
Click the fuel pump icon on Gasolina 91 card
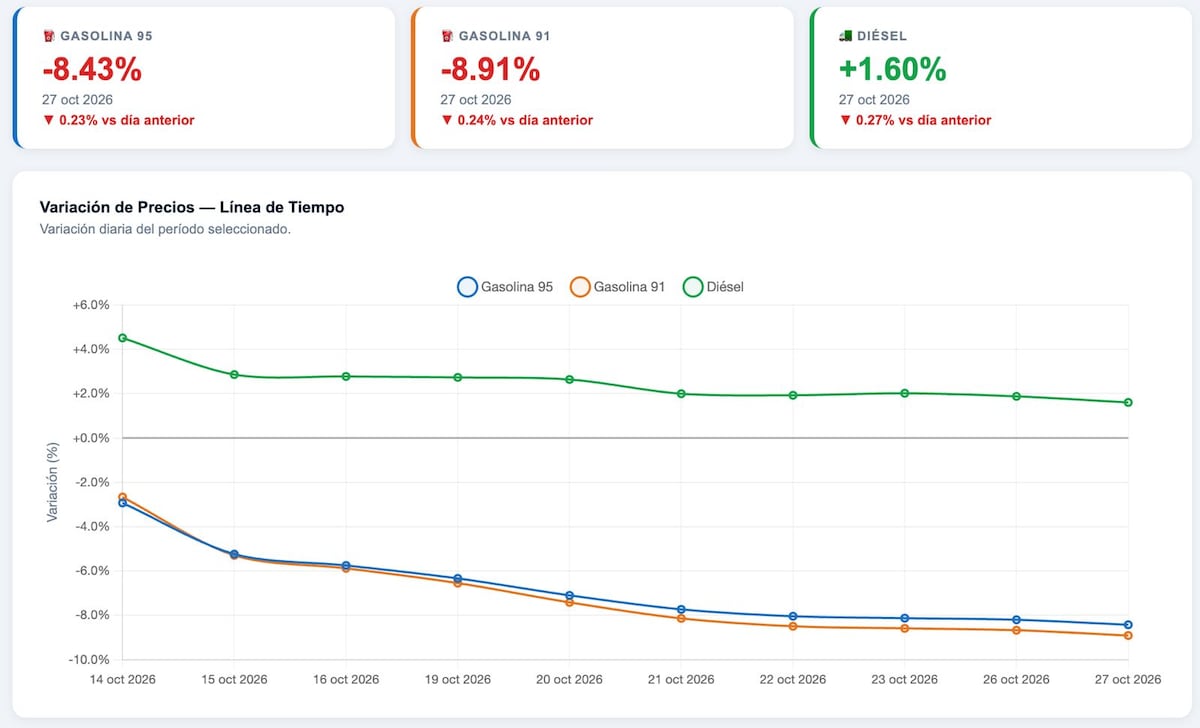[447, 36]
